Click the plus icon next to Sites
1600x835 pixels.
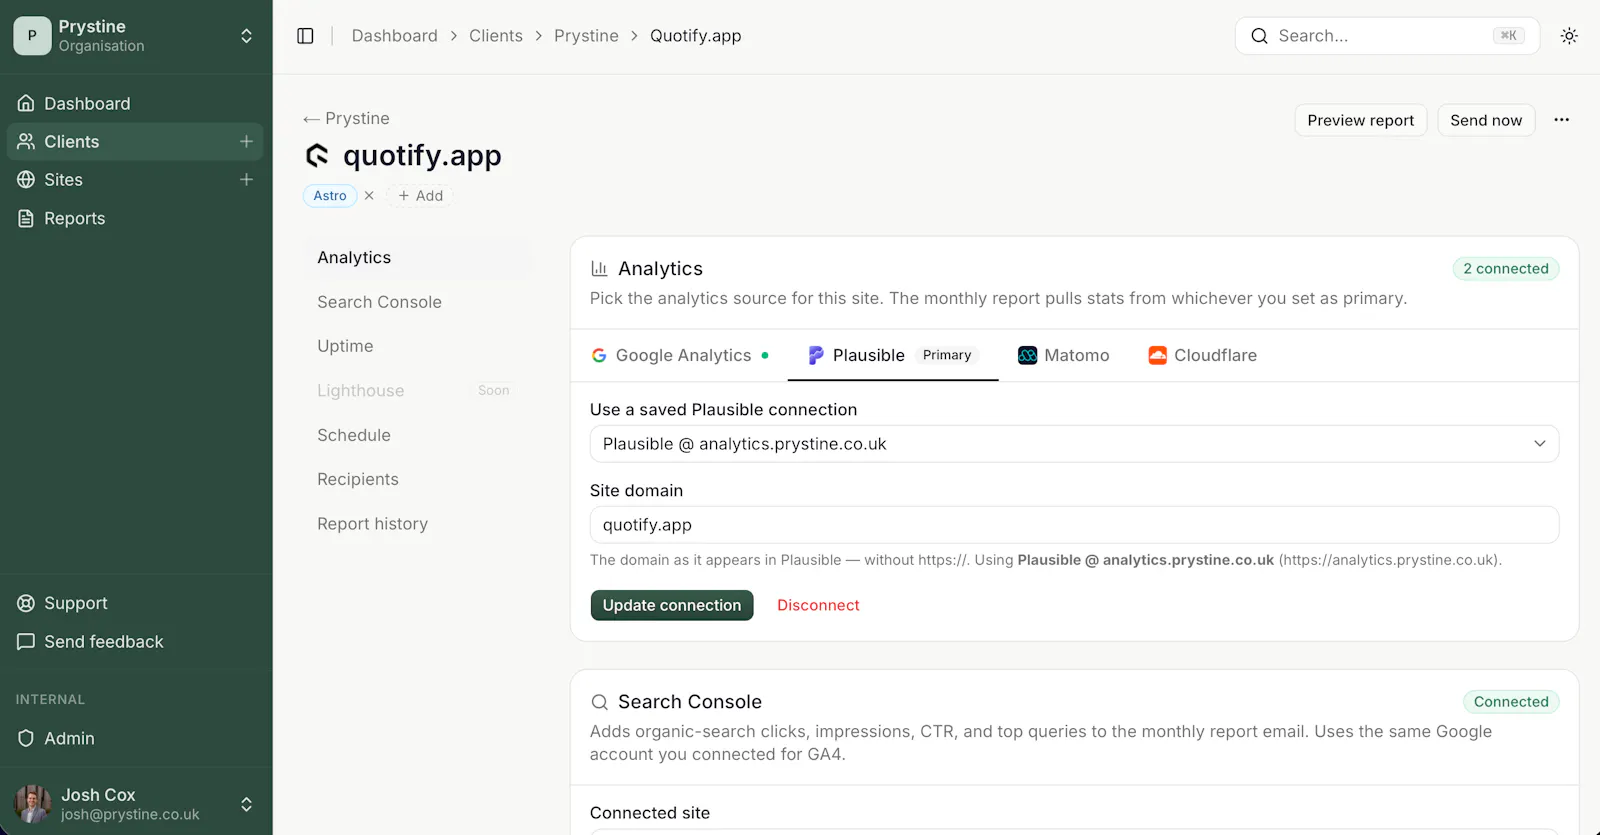coord(246,180)
